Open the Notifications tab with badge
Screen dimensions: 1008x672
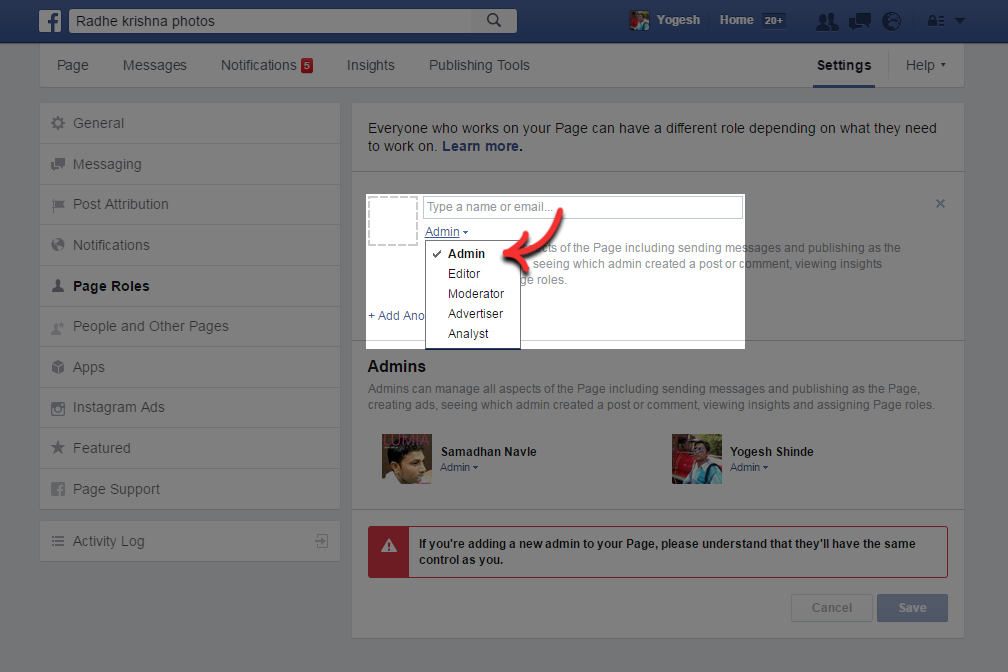[267, 65]
